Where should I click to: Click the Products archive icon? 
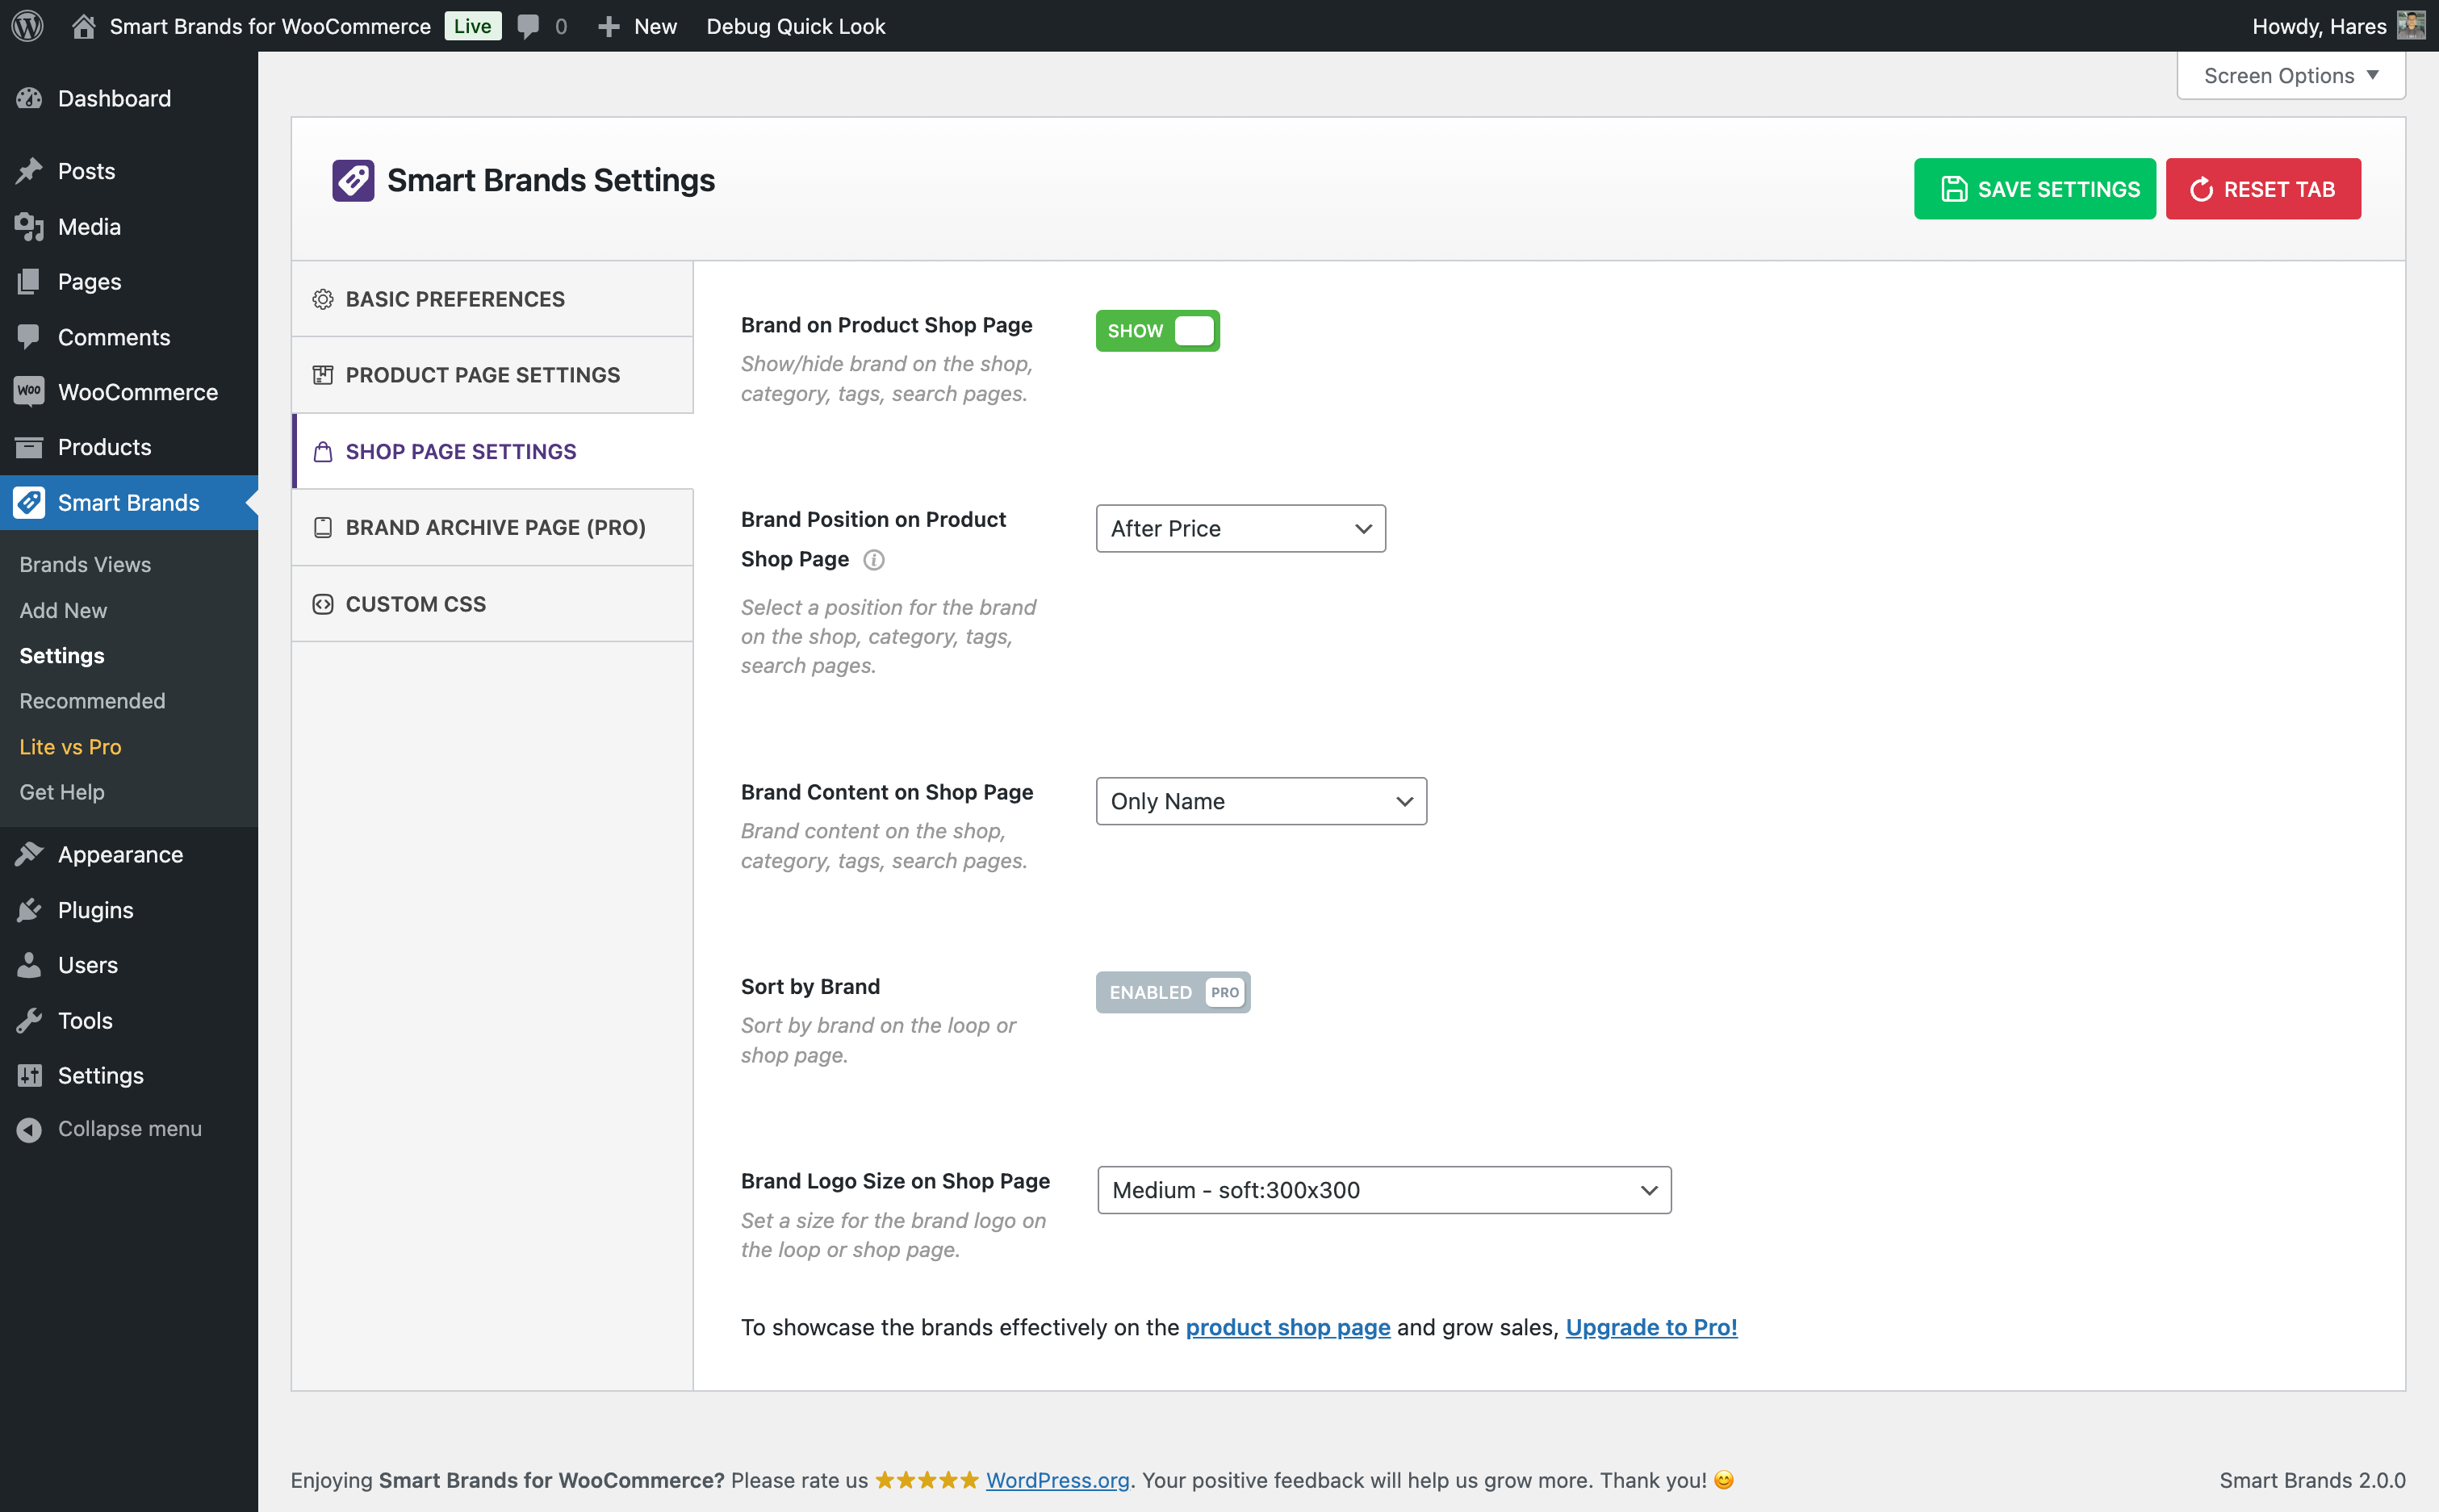(x=29, y=447)
